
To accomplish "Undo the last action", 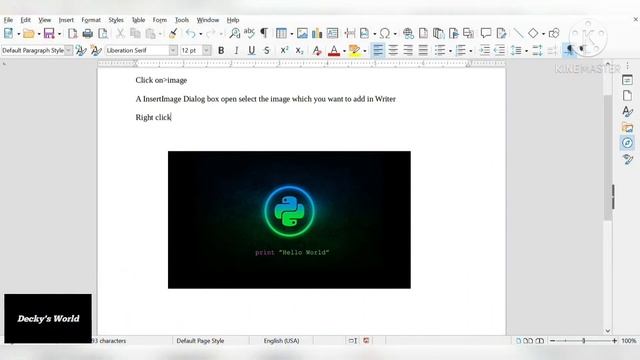I will point(190,33).
